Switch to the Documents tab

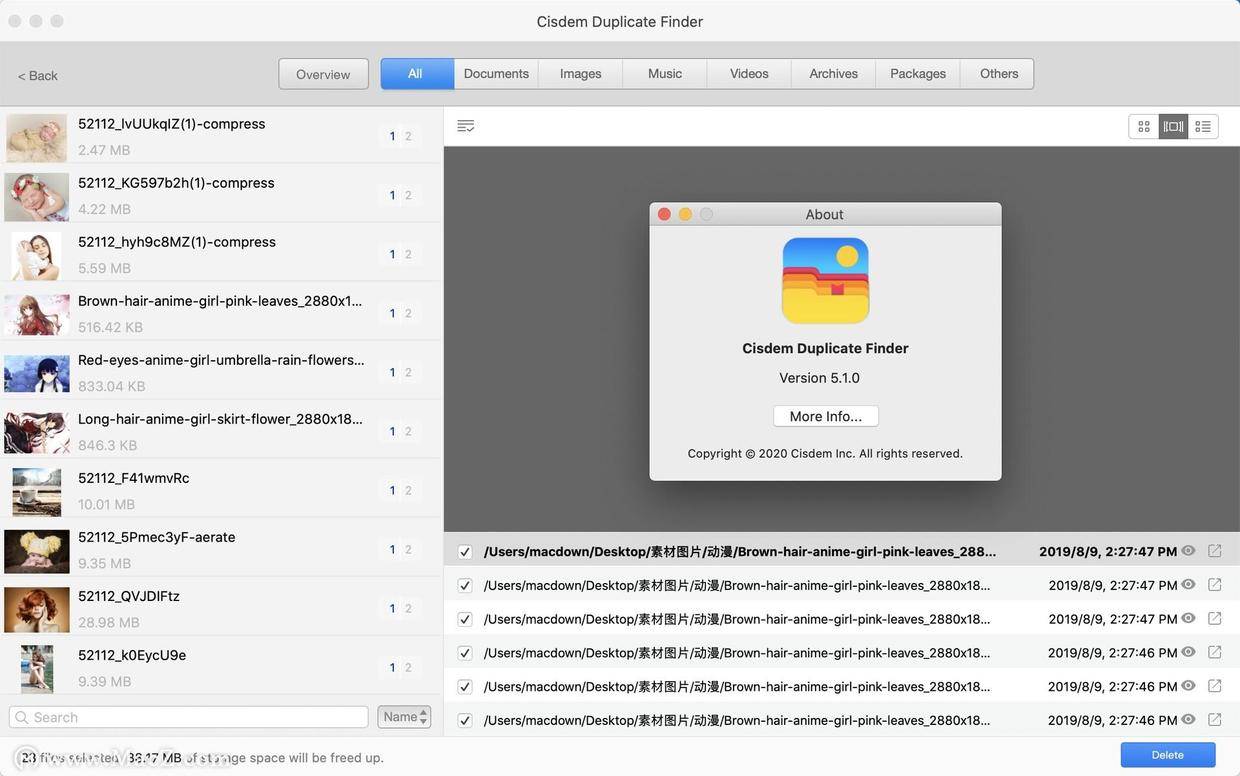[496, 74]
